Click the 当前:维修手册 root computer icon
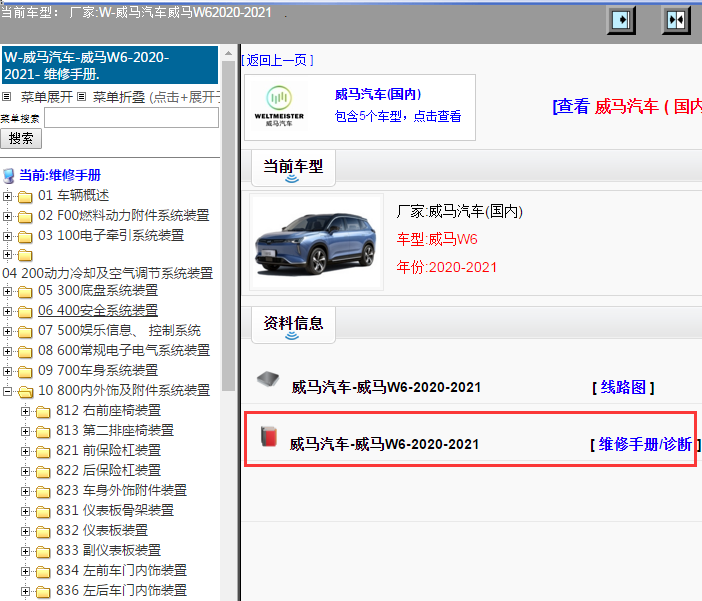This screenshot has width=702, height=601. 9,176
